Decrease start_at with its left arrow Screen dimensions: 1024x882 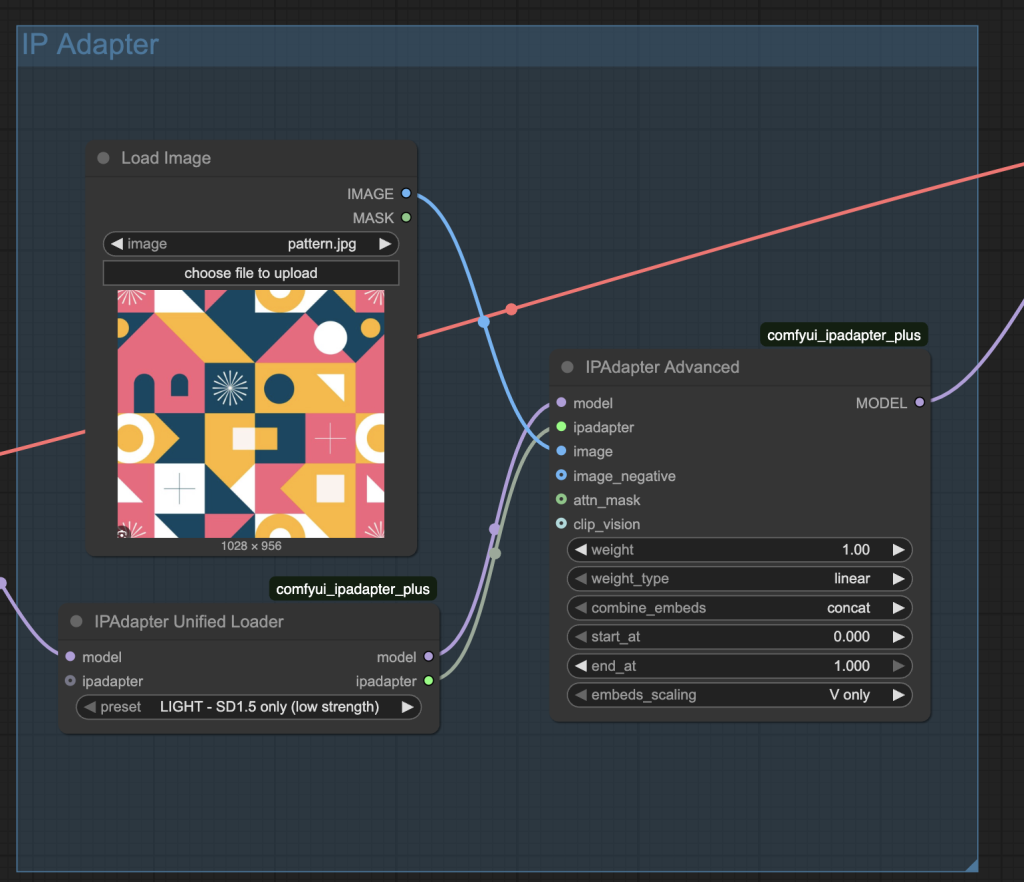[581, 637]
